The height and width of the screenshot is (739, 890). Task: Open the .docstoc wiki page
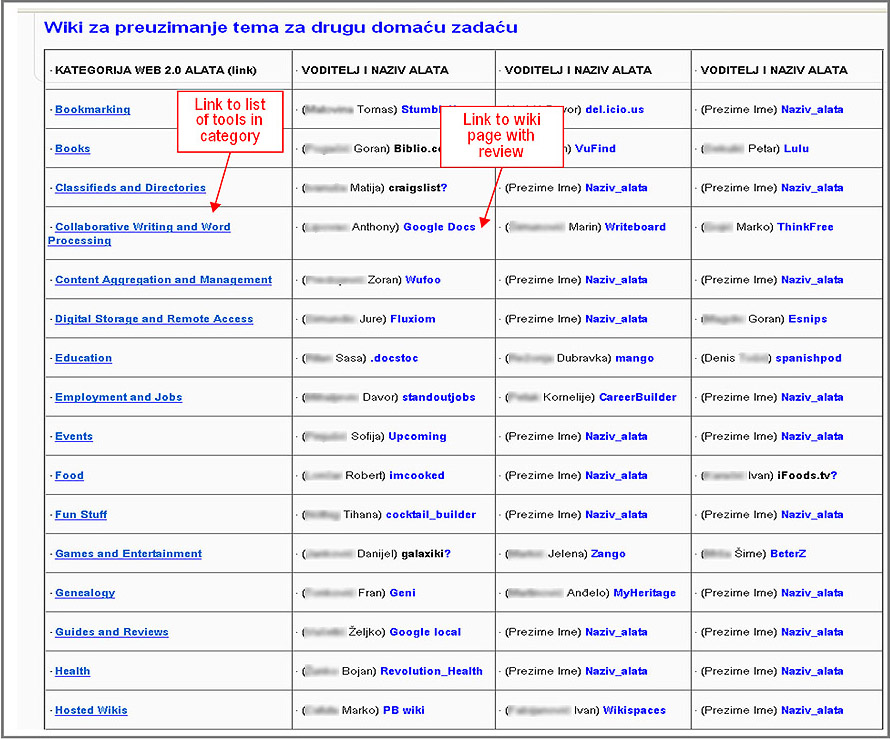[394, 358]
